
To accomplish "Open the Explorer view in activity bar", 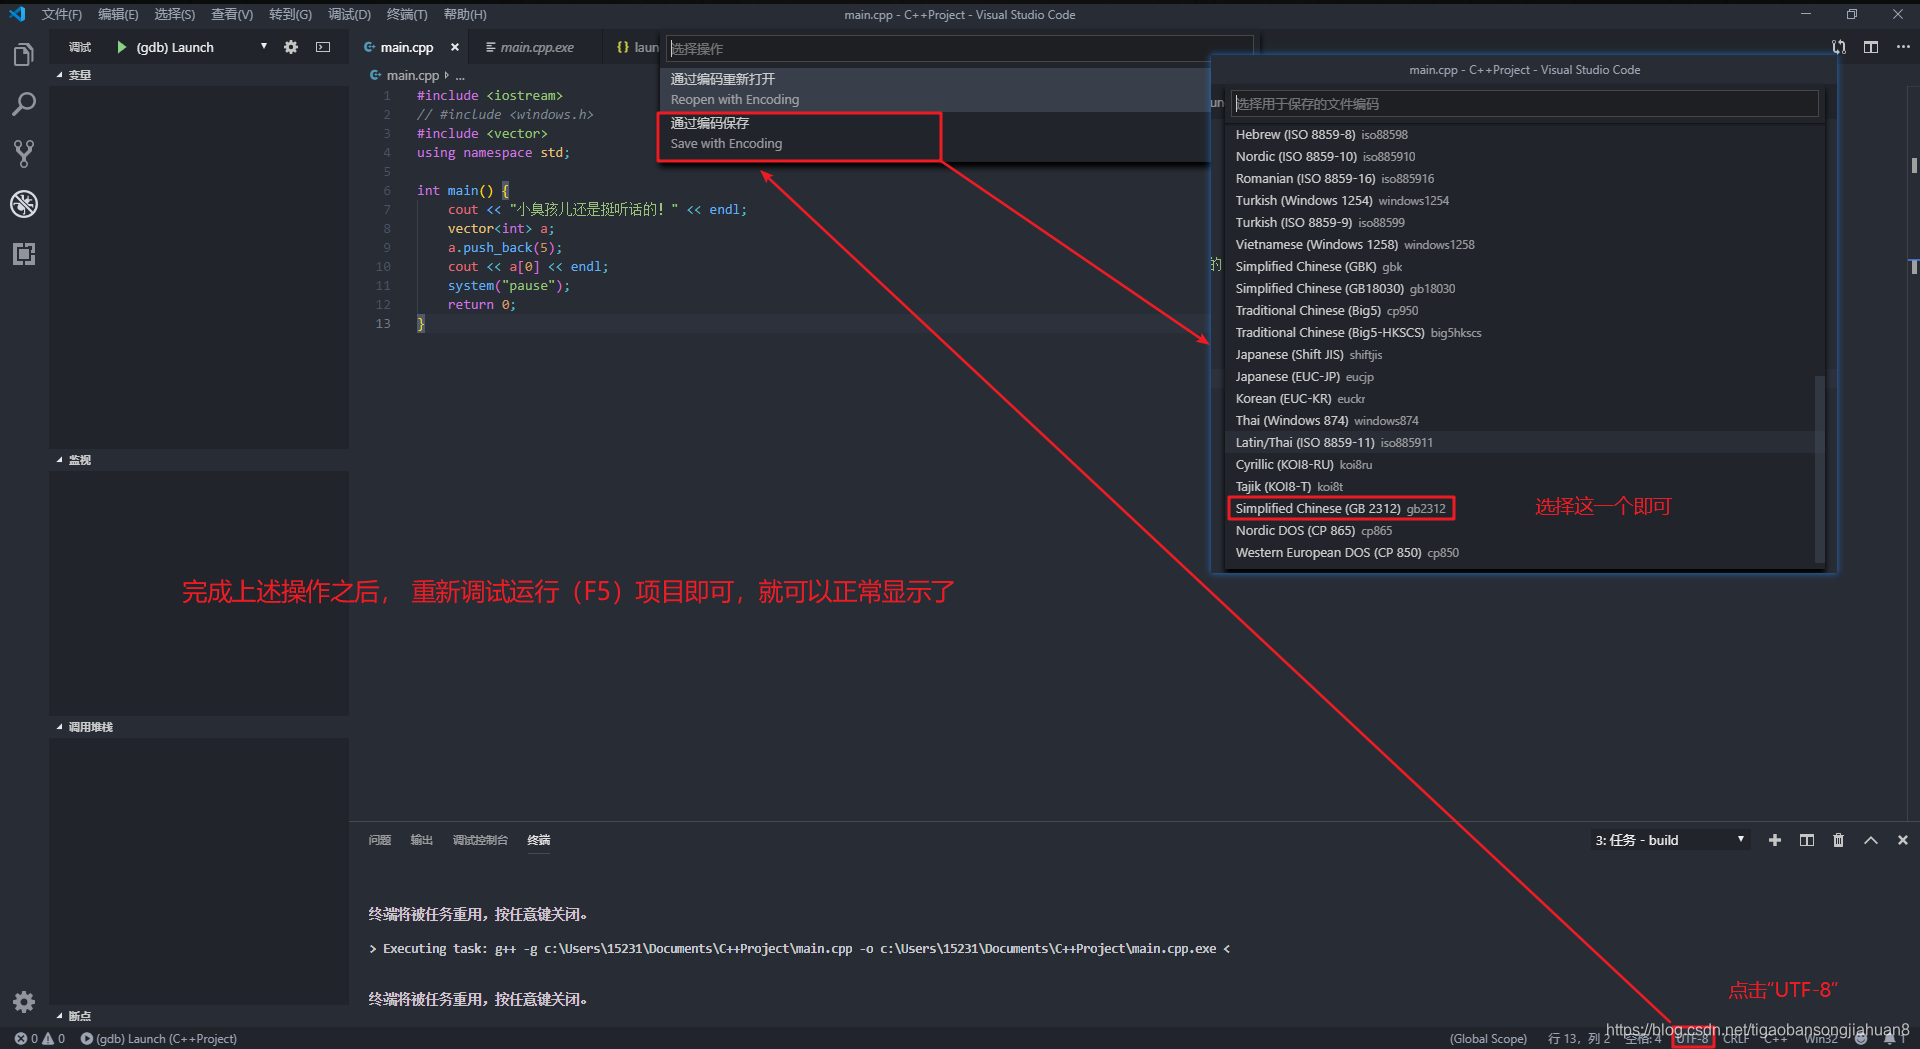I will 24,54.
